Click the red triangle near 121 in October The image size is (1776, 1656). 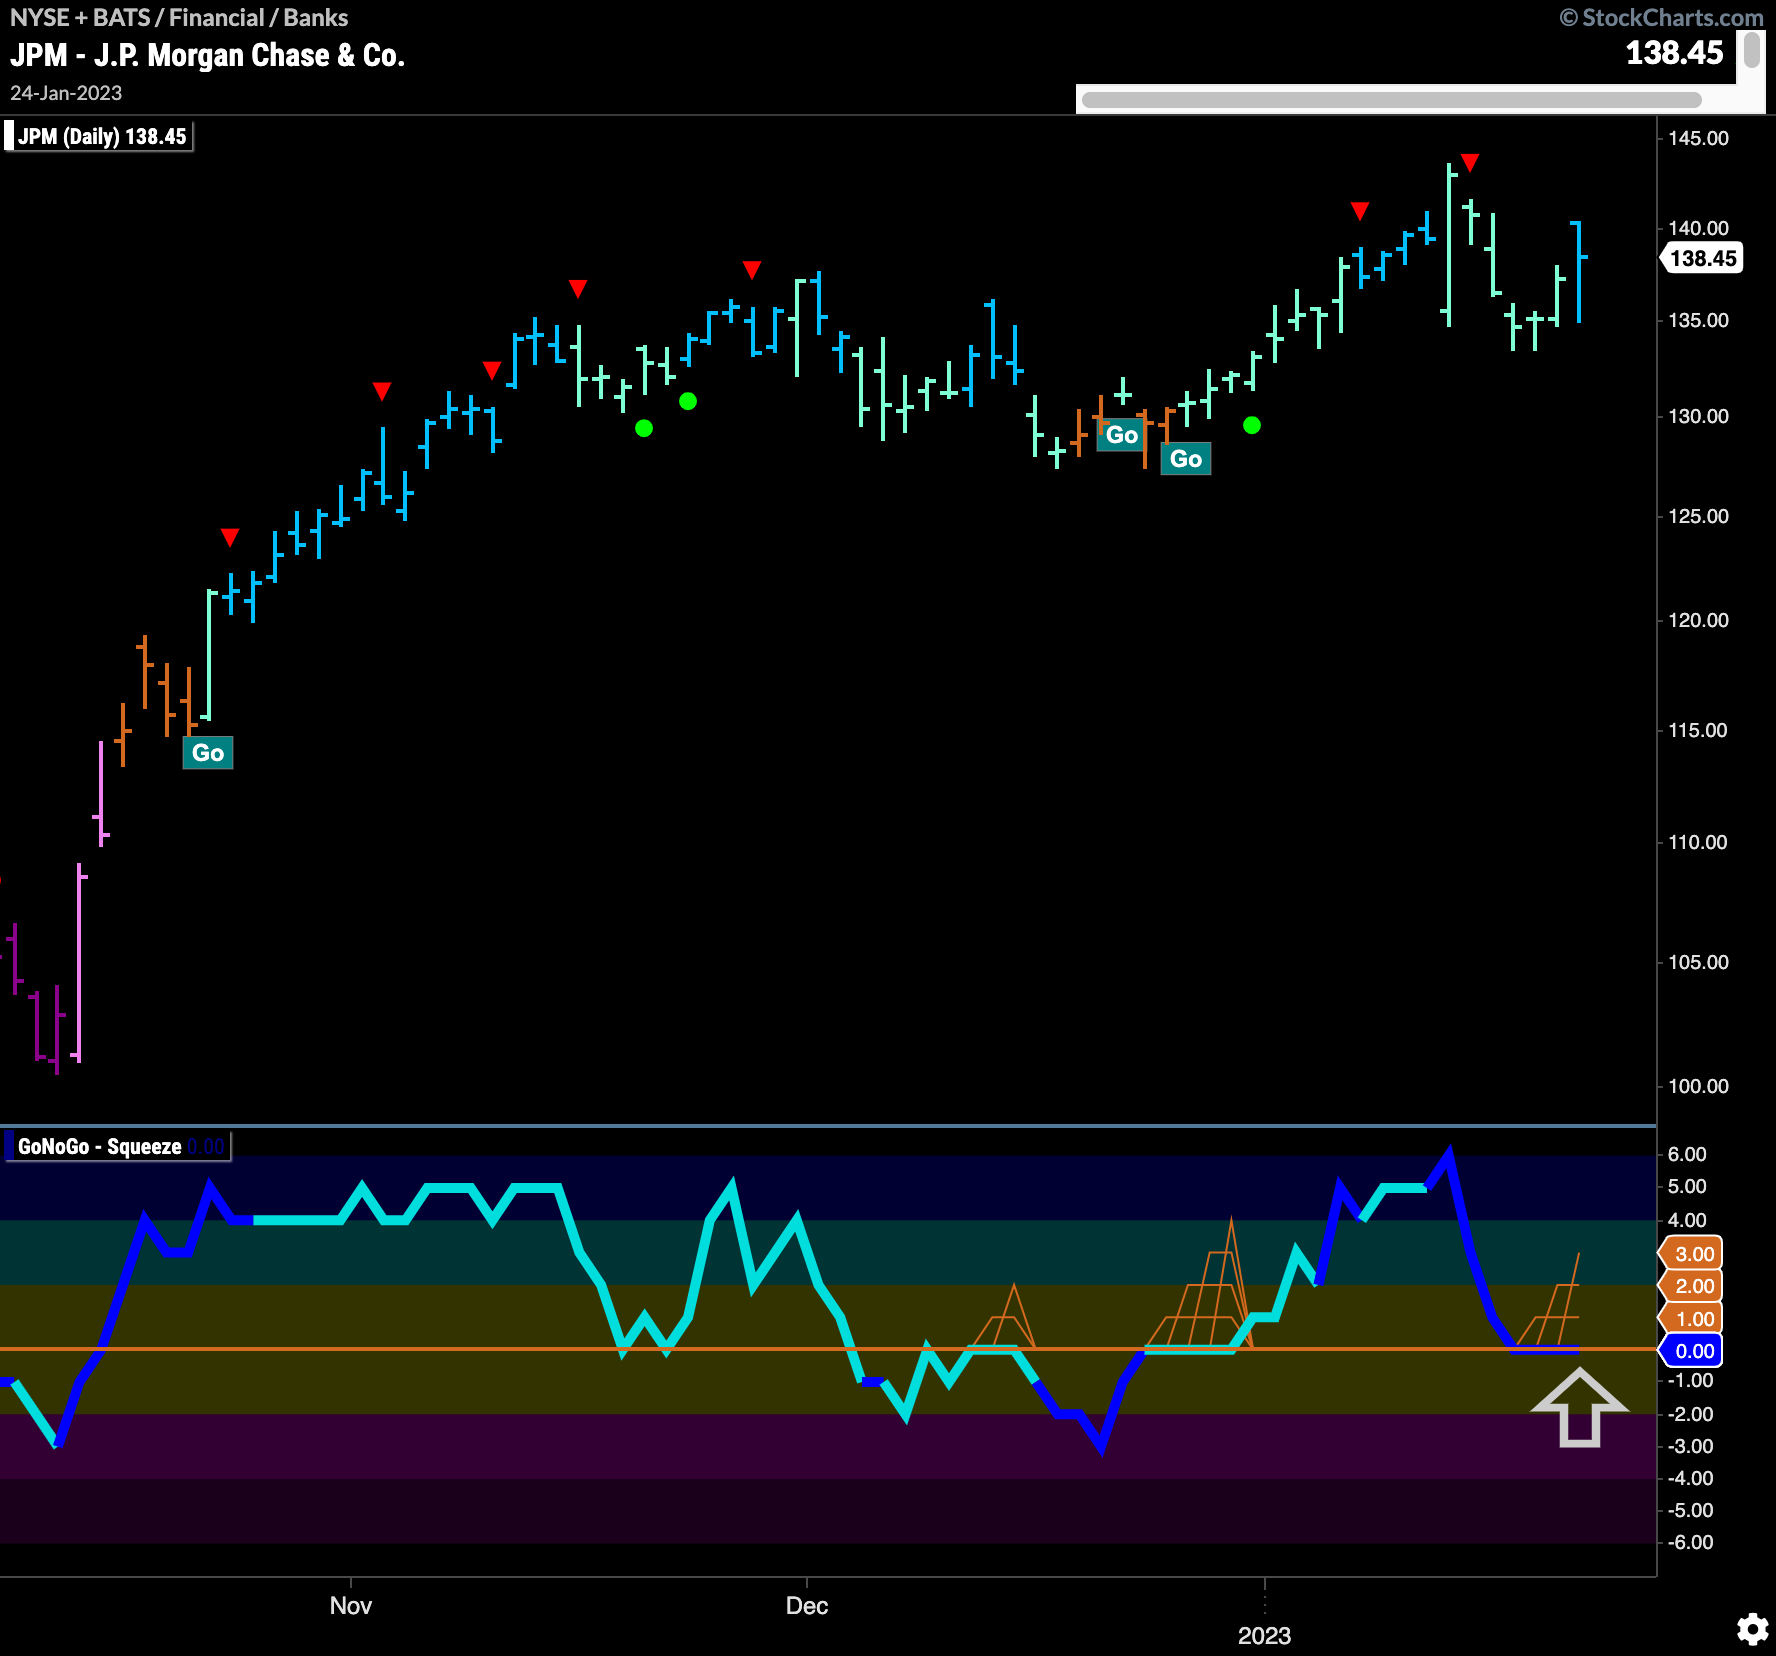[230, 538]
